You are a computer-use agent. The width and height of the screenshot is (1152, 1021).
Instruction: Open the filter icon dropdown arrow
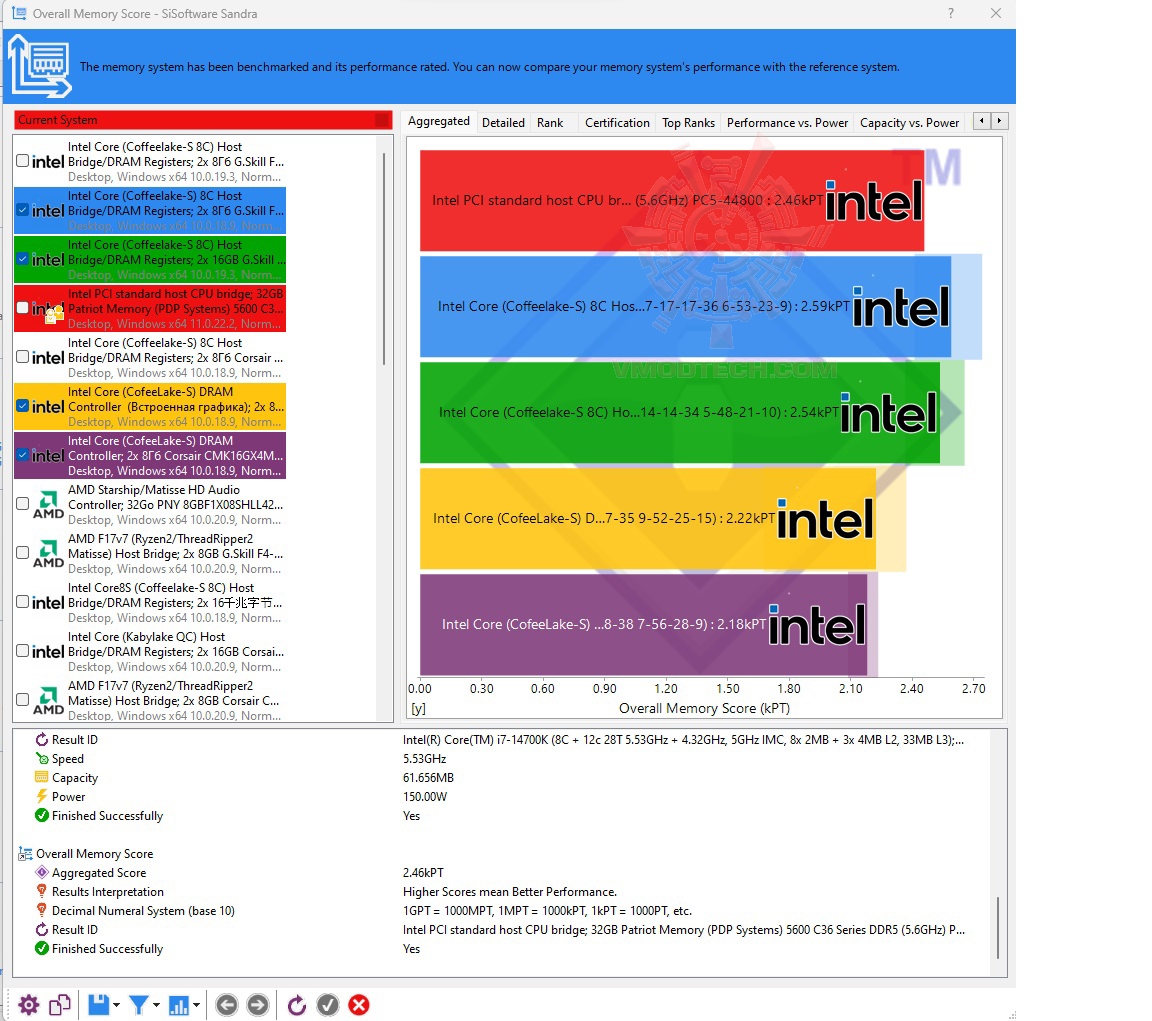[x=156, y=1006]
